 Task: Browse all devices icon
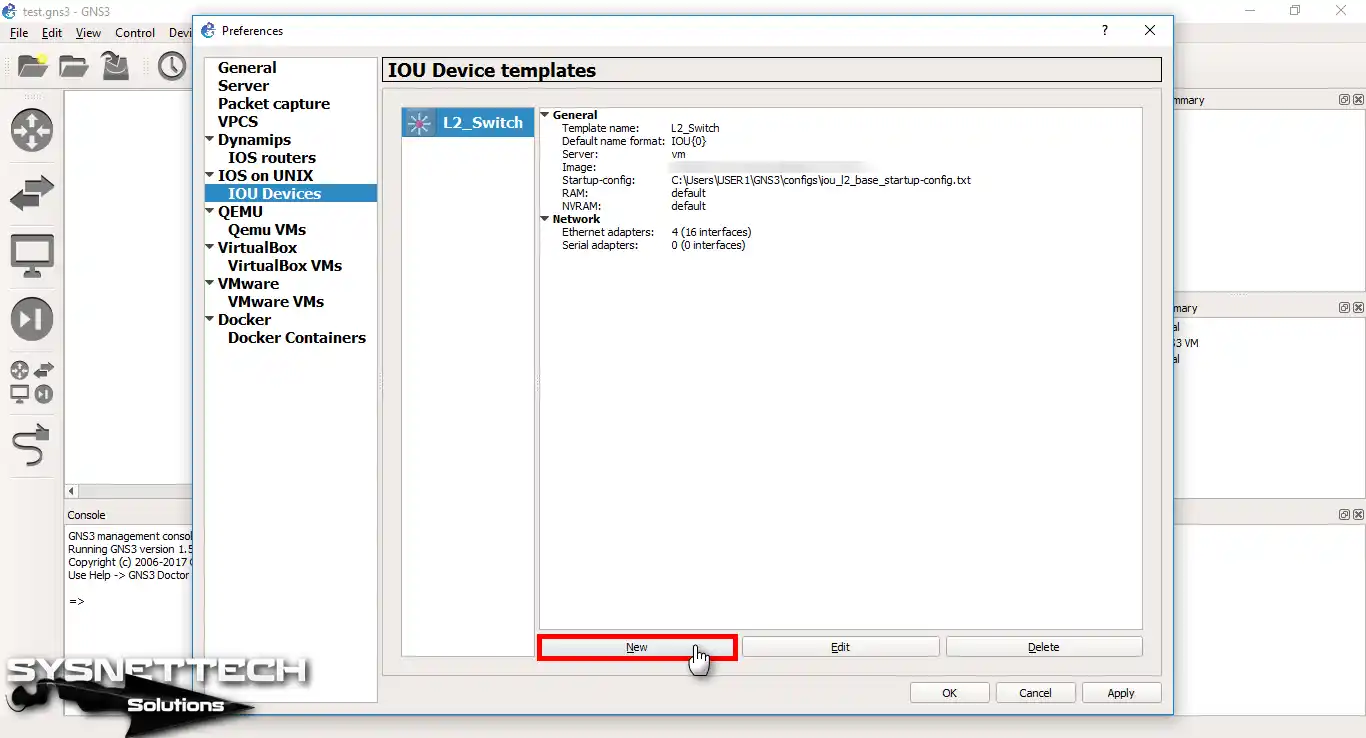click(32, 382)
